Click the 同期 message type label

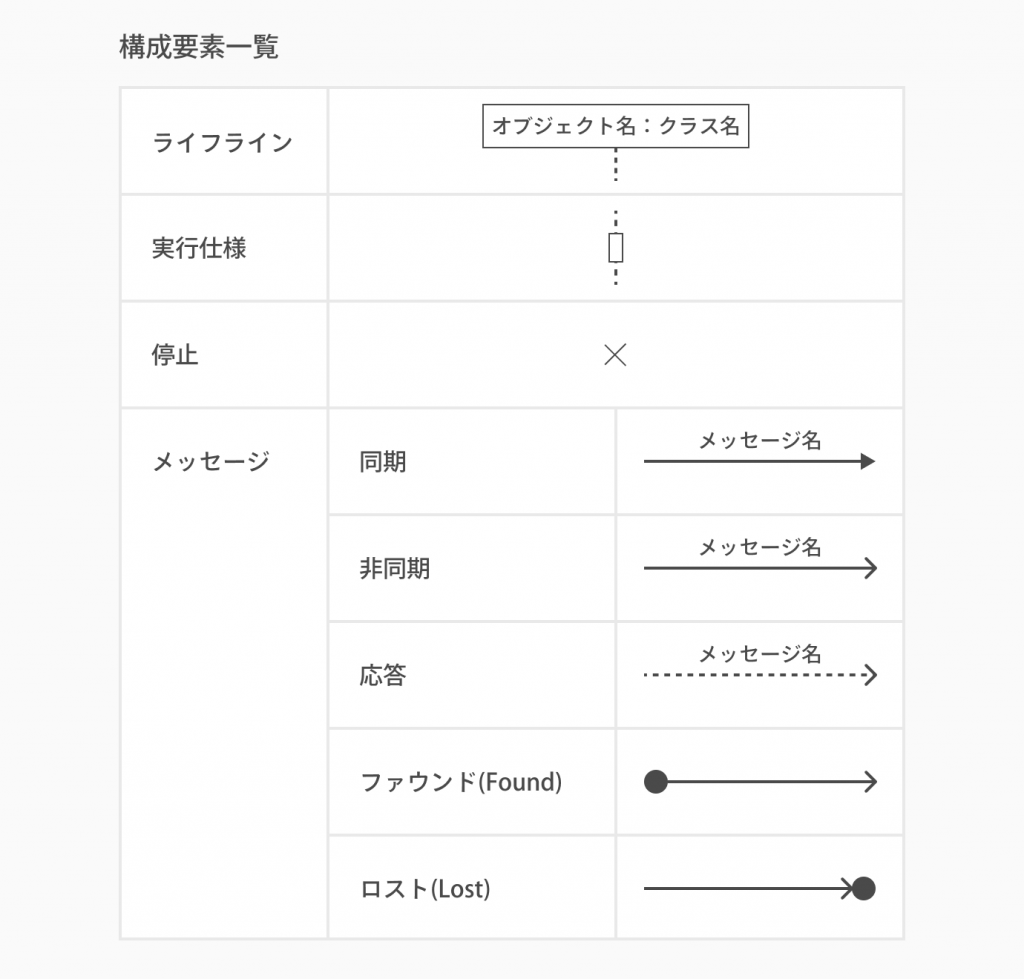pyautogui.click(x=383, y=462)
